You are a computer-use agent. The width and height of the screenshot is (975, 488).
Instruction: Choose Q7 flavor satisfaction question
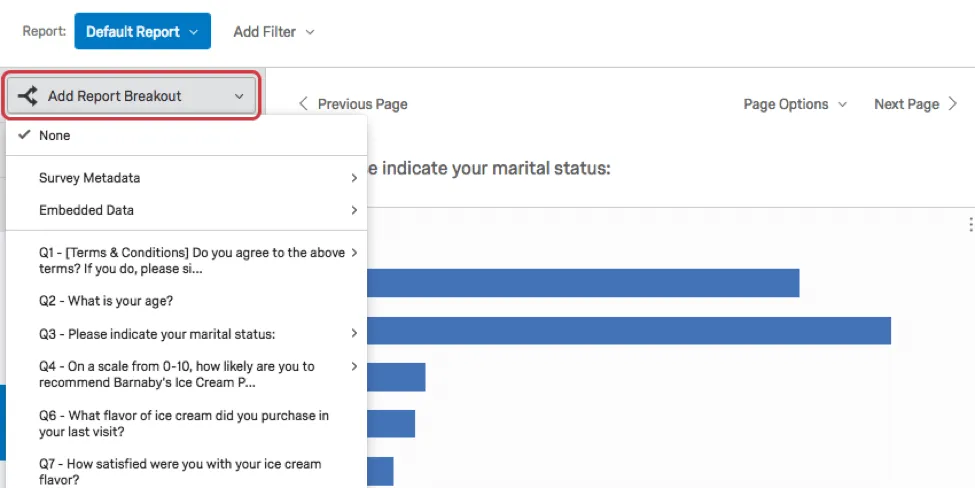point(180,471)
